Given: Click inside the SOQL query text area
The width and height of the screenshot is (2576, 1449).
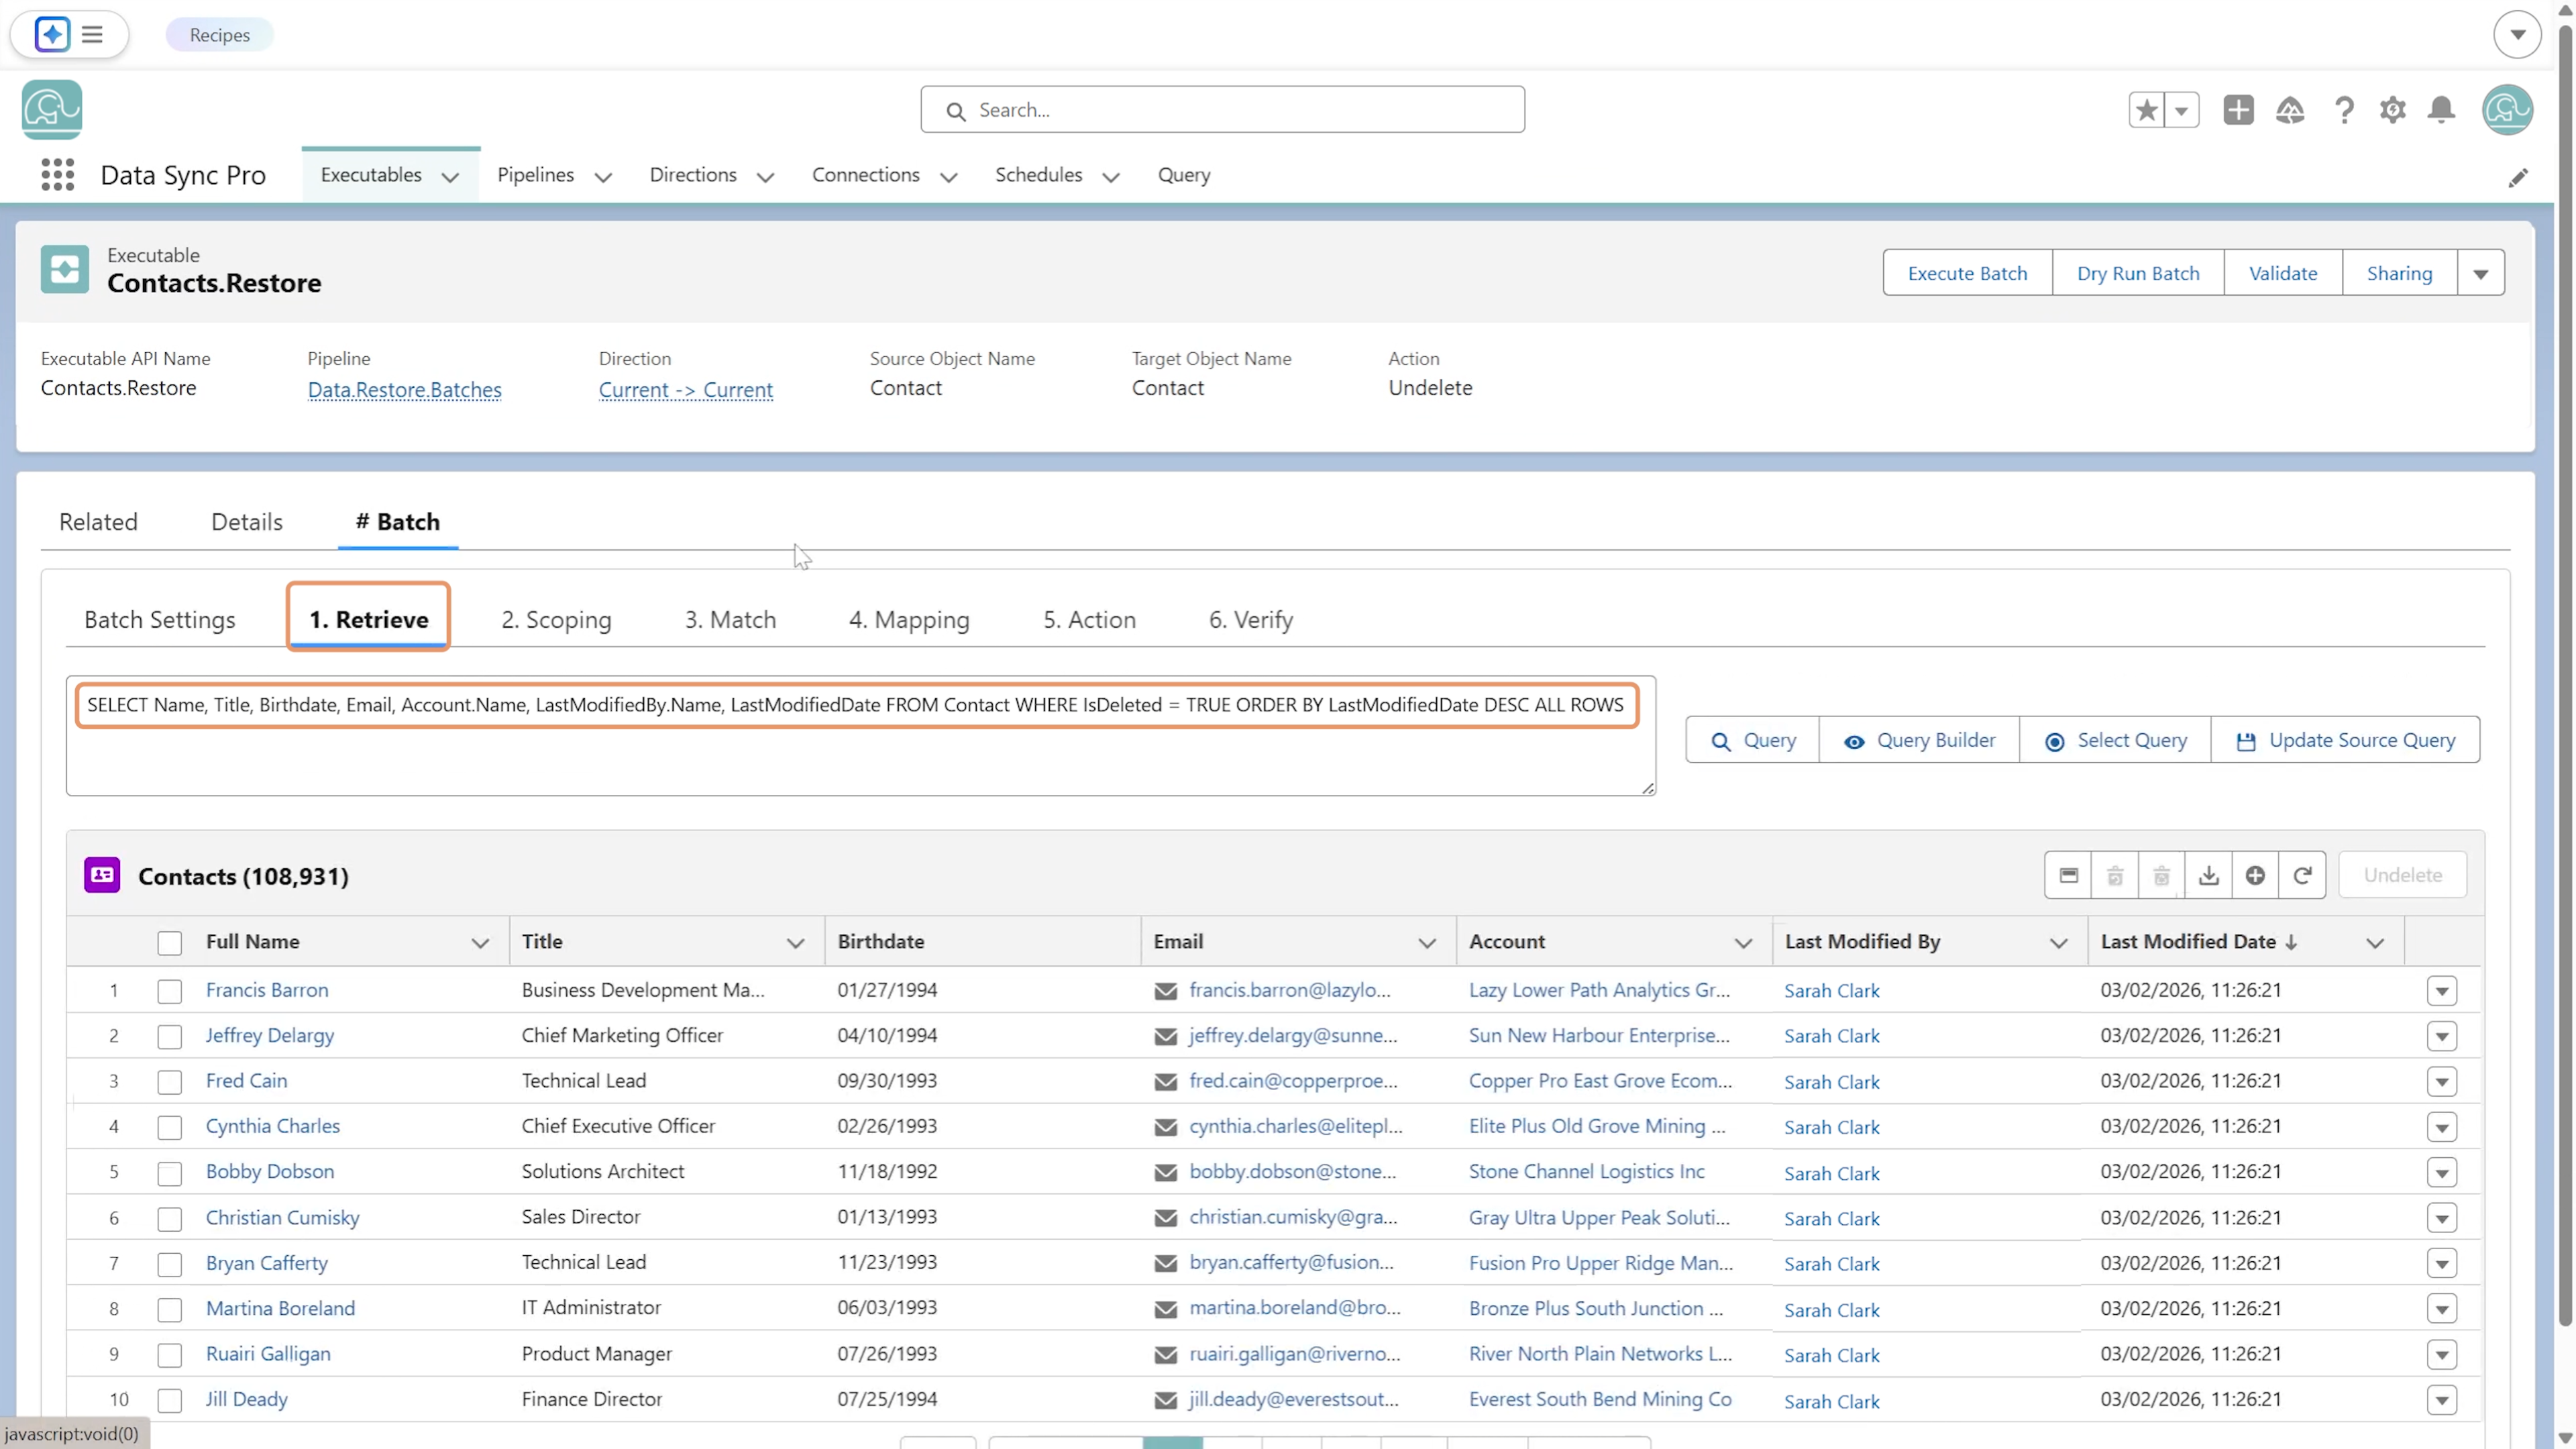Looking at the screenshot, I should tap(860, 737).
